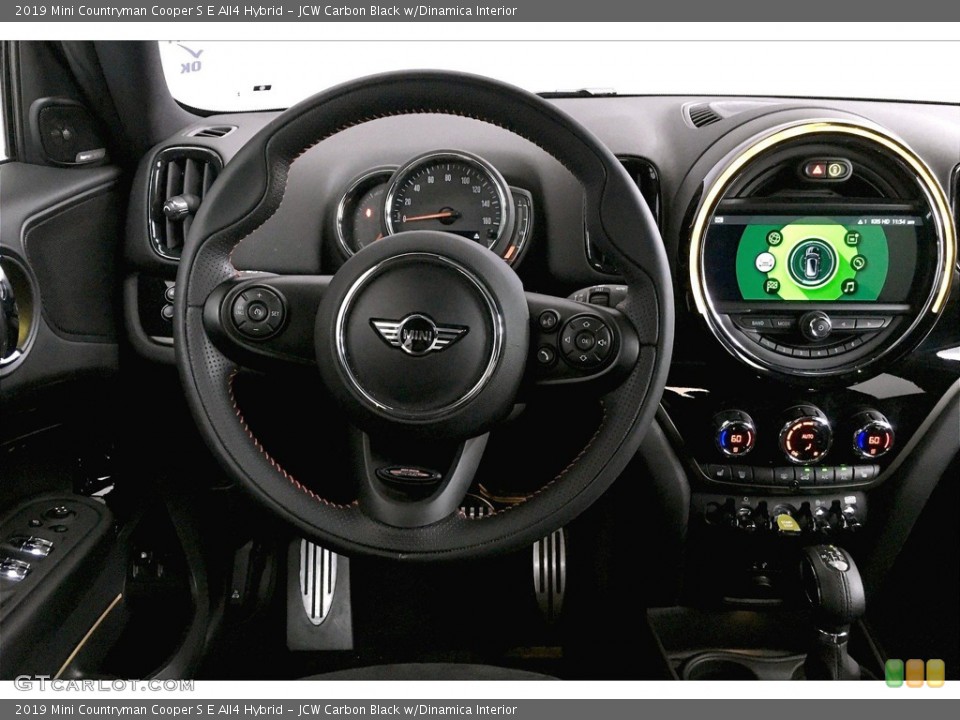Push the driver seat heating button
960x720 pixels.
tap(721, 473)
